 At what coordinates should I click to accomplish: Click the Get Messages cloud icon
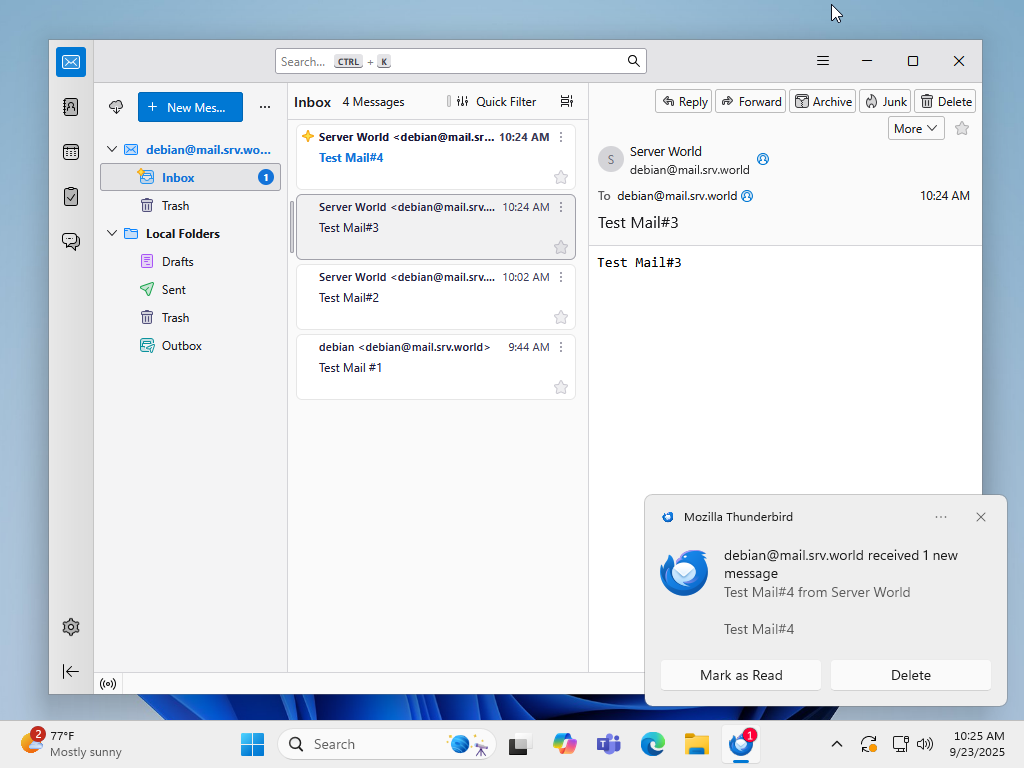[116, 107]
